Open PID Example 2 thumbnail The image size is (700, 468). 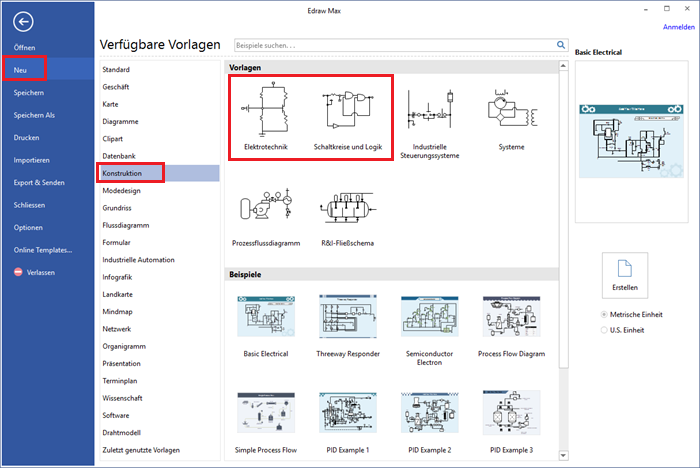[429, 413]
